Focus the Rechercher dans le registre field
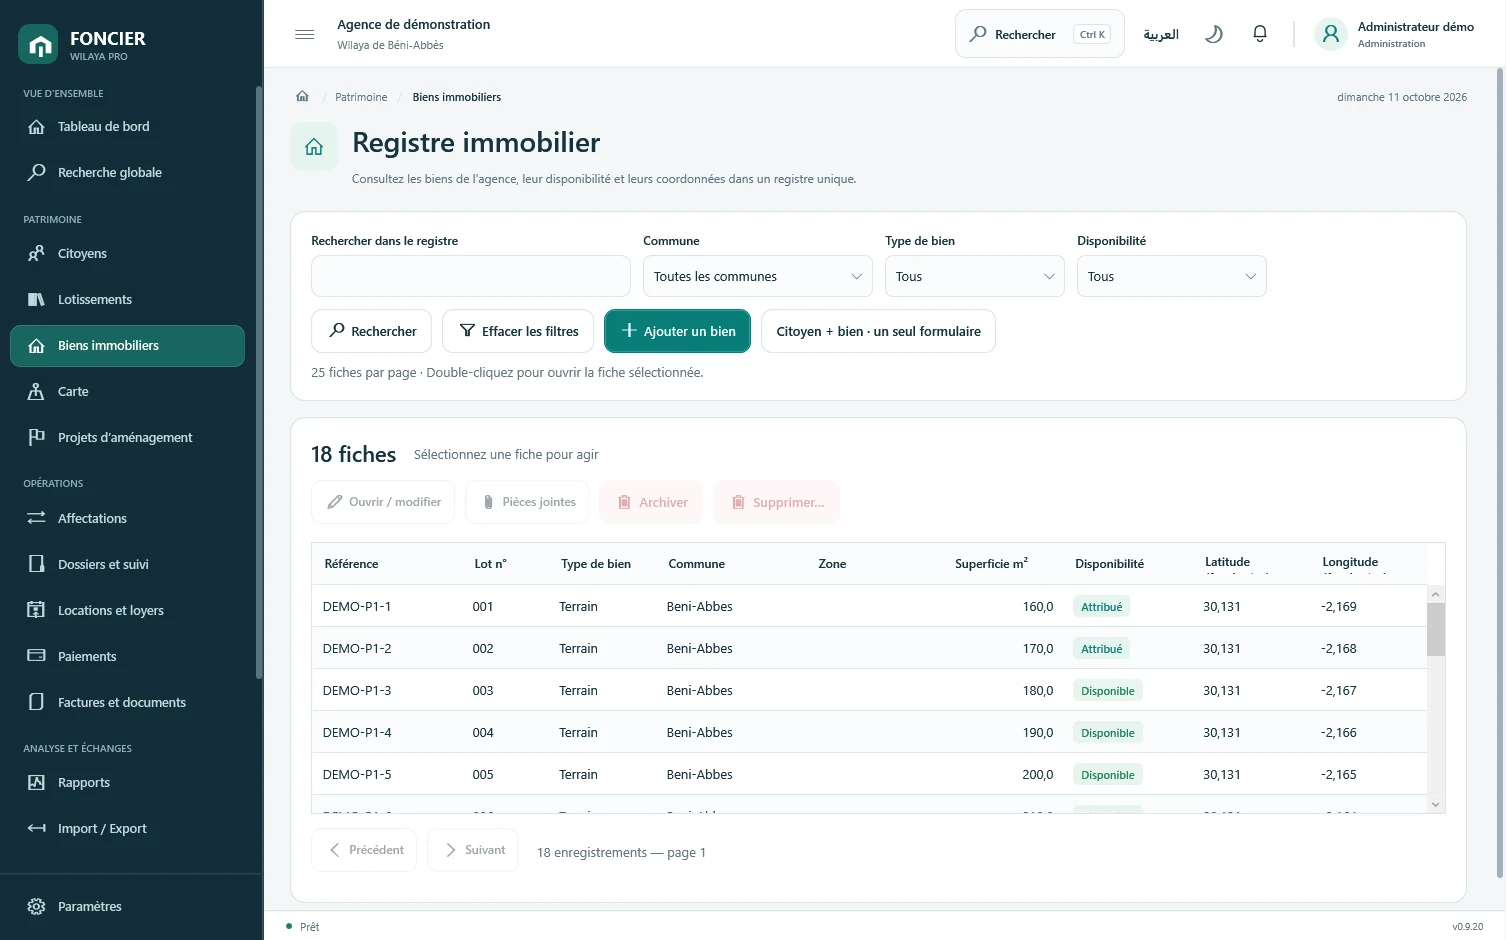Screen dimensions: 1506x940 (x=471, y=277)
